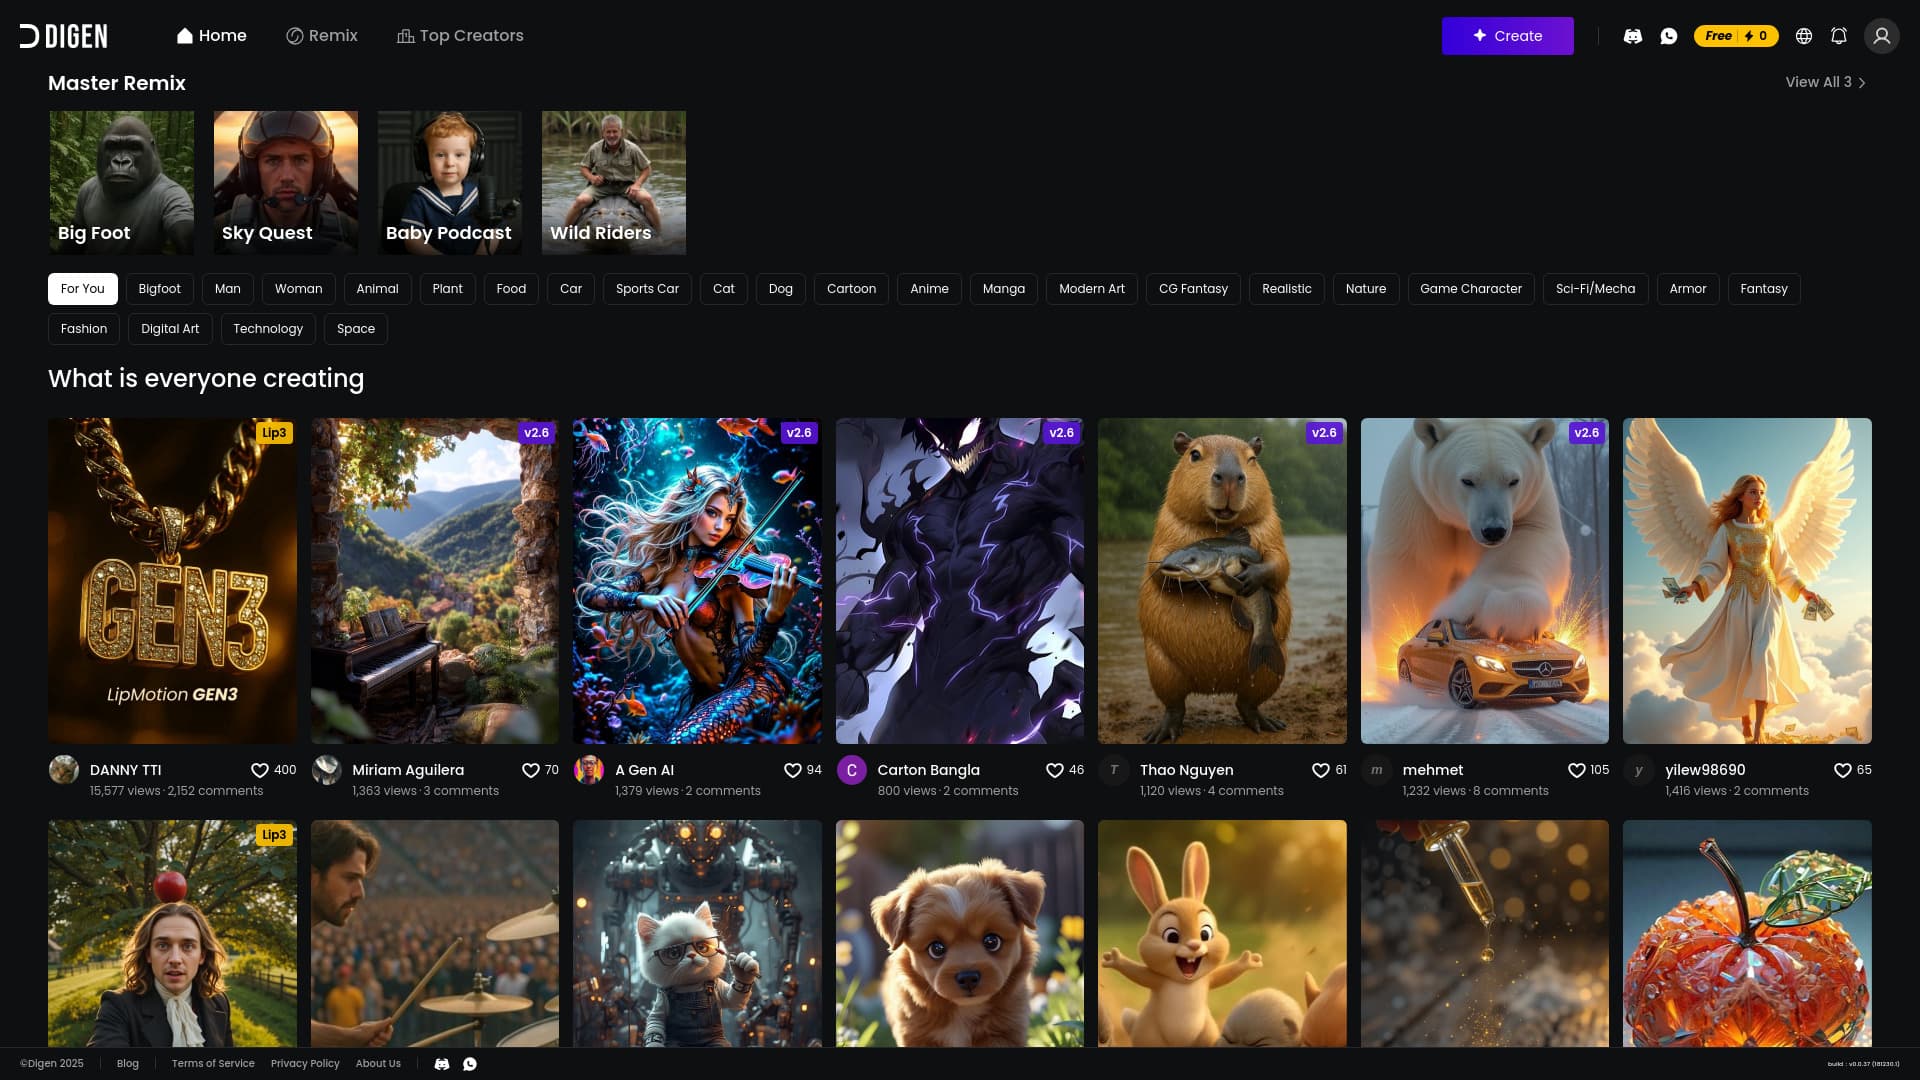The image size is (1920, 1080).
Task: Open the notifications bell icon
Action: (x=1839, y=35)
